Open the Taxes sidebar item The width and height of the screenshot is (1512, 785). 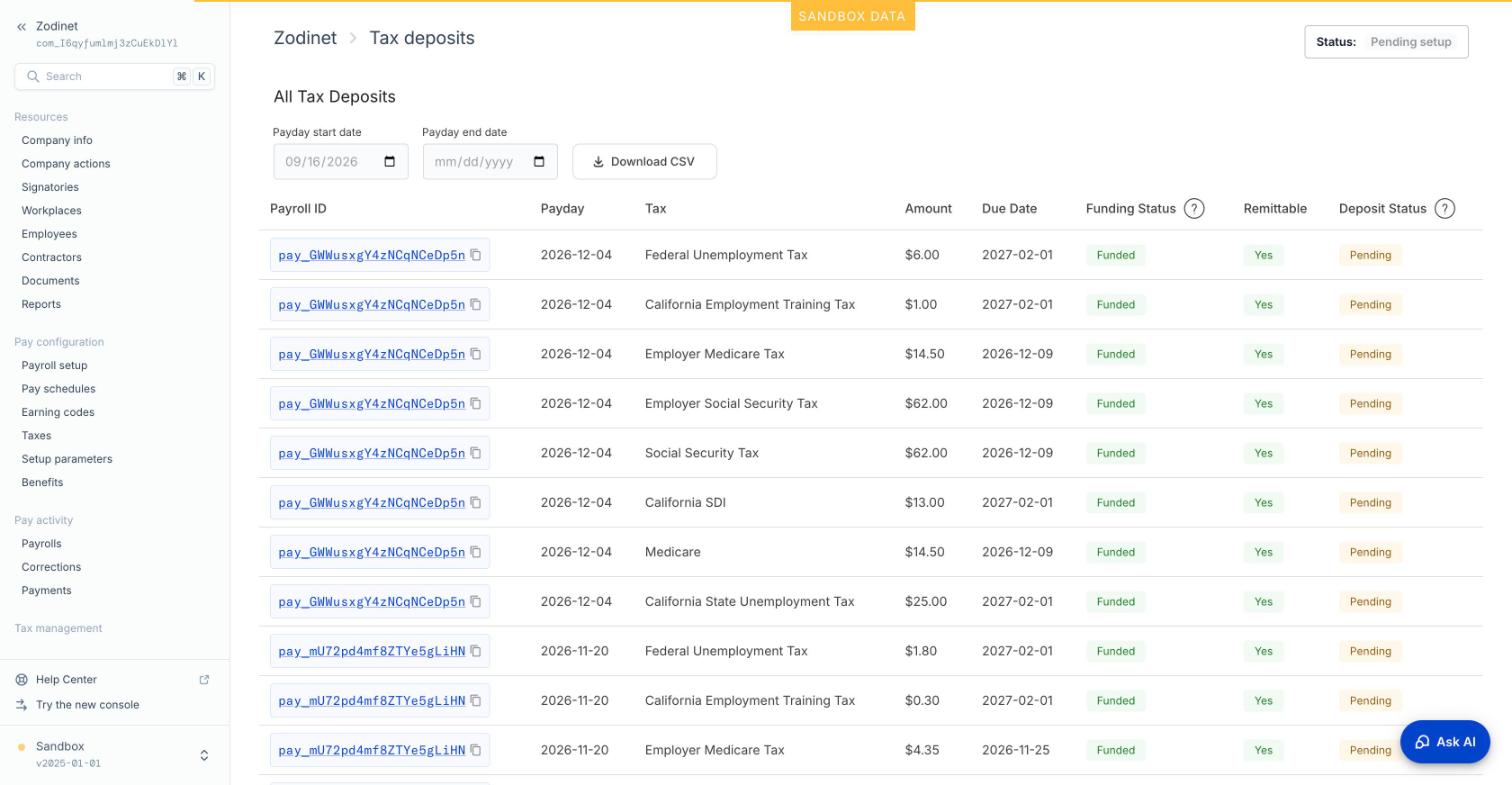36,436
